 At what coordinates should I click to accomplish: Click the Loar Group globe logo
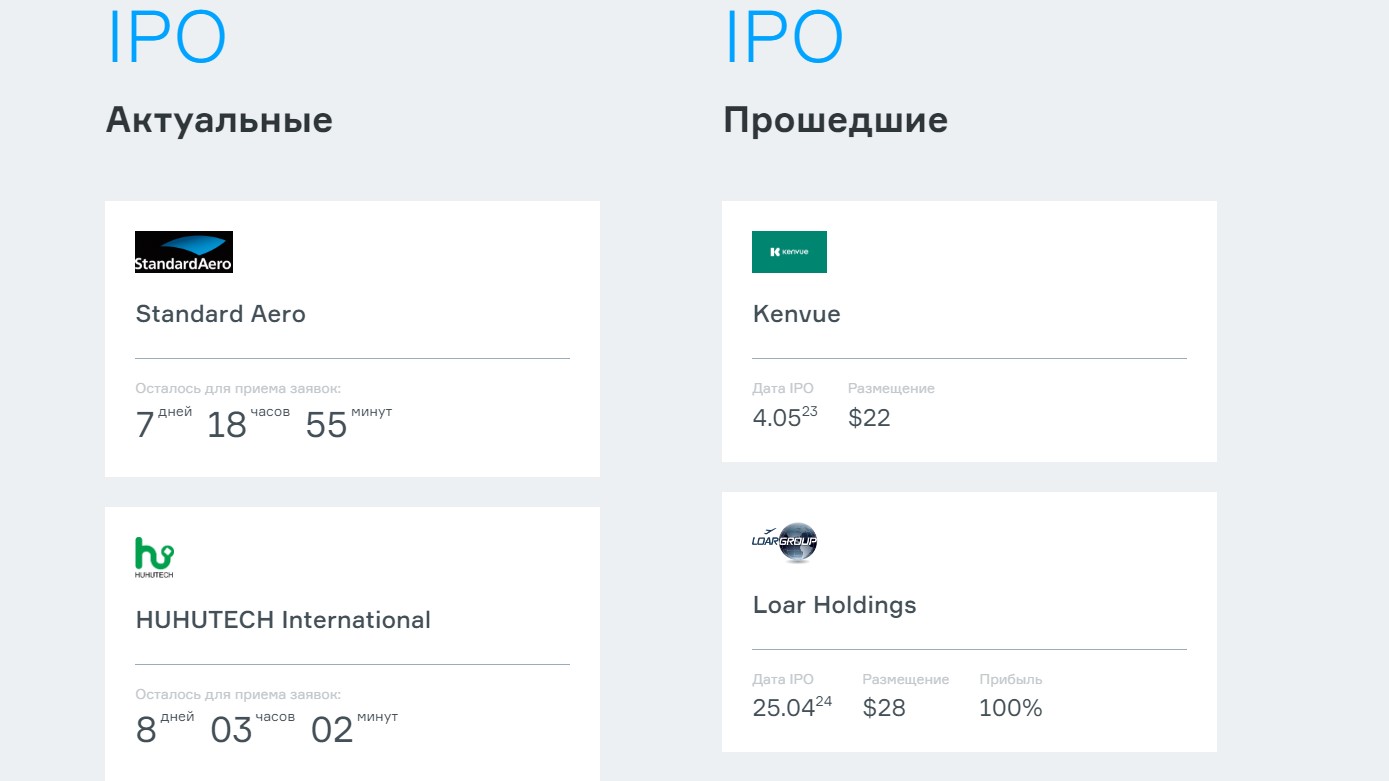click(x=785, y=543)
